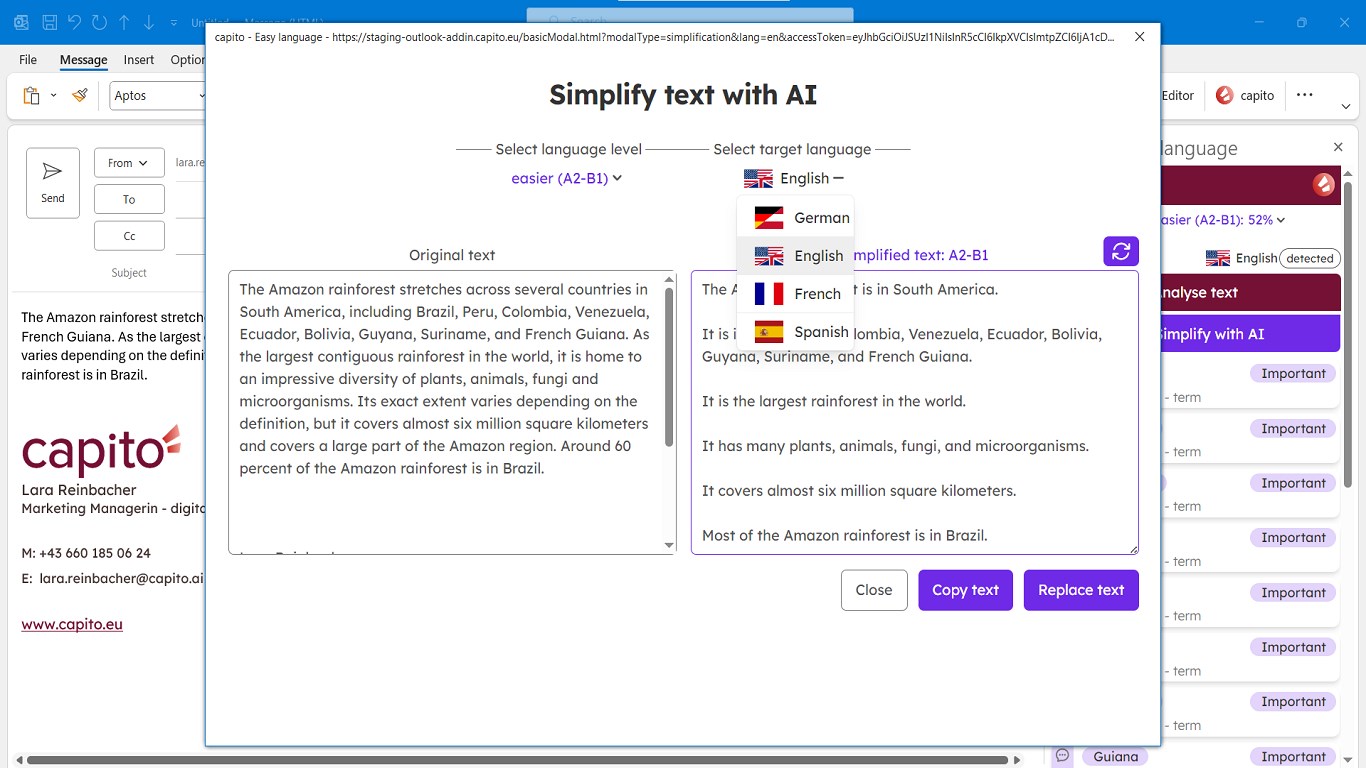
Task: Switch to the Message ribbon tab
Action: point(83,59)
